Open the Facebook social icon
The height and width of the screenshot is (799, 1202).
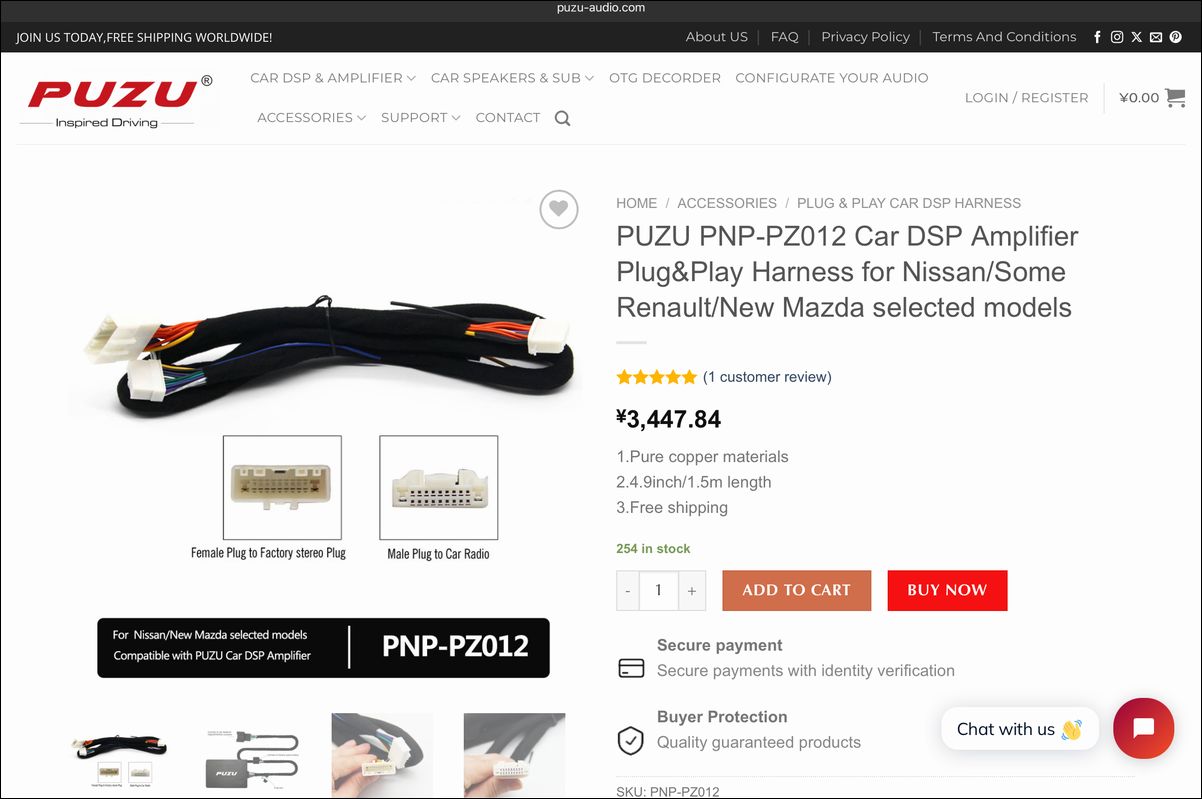[x=1098, y=37]
